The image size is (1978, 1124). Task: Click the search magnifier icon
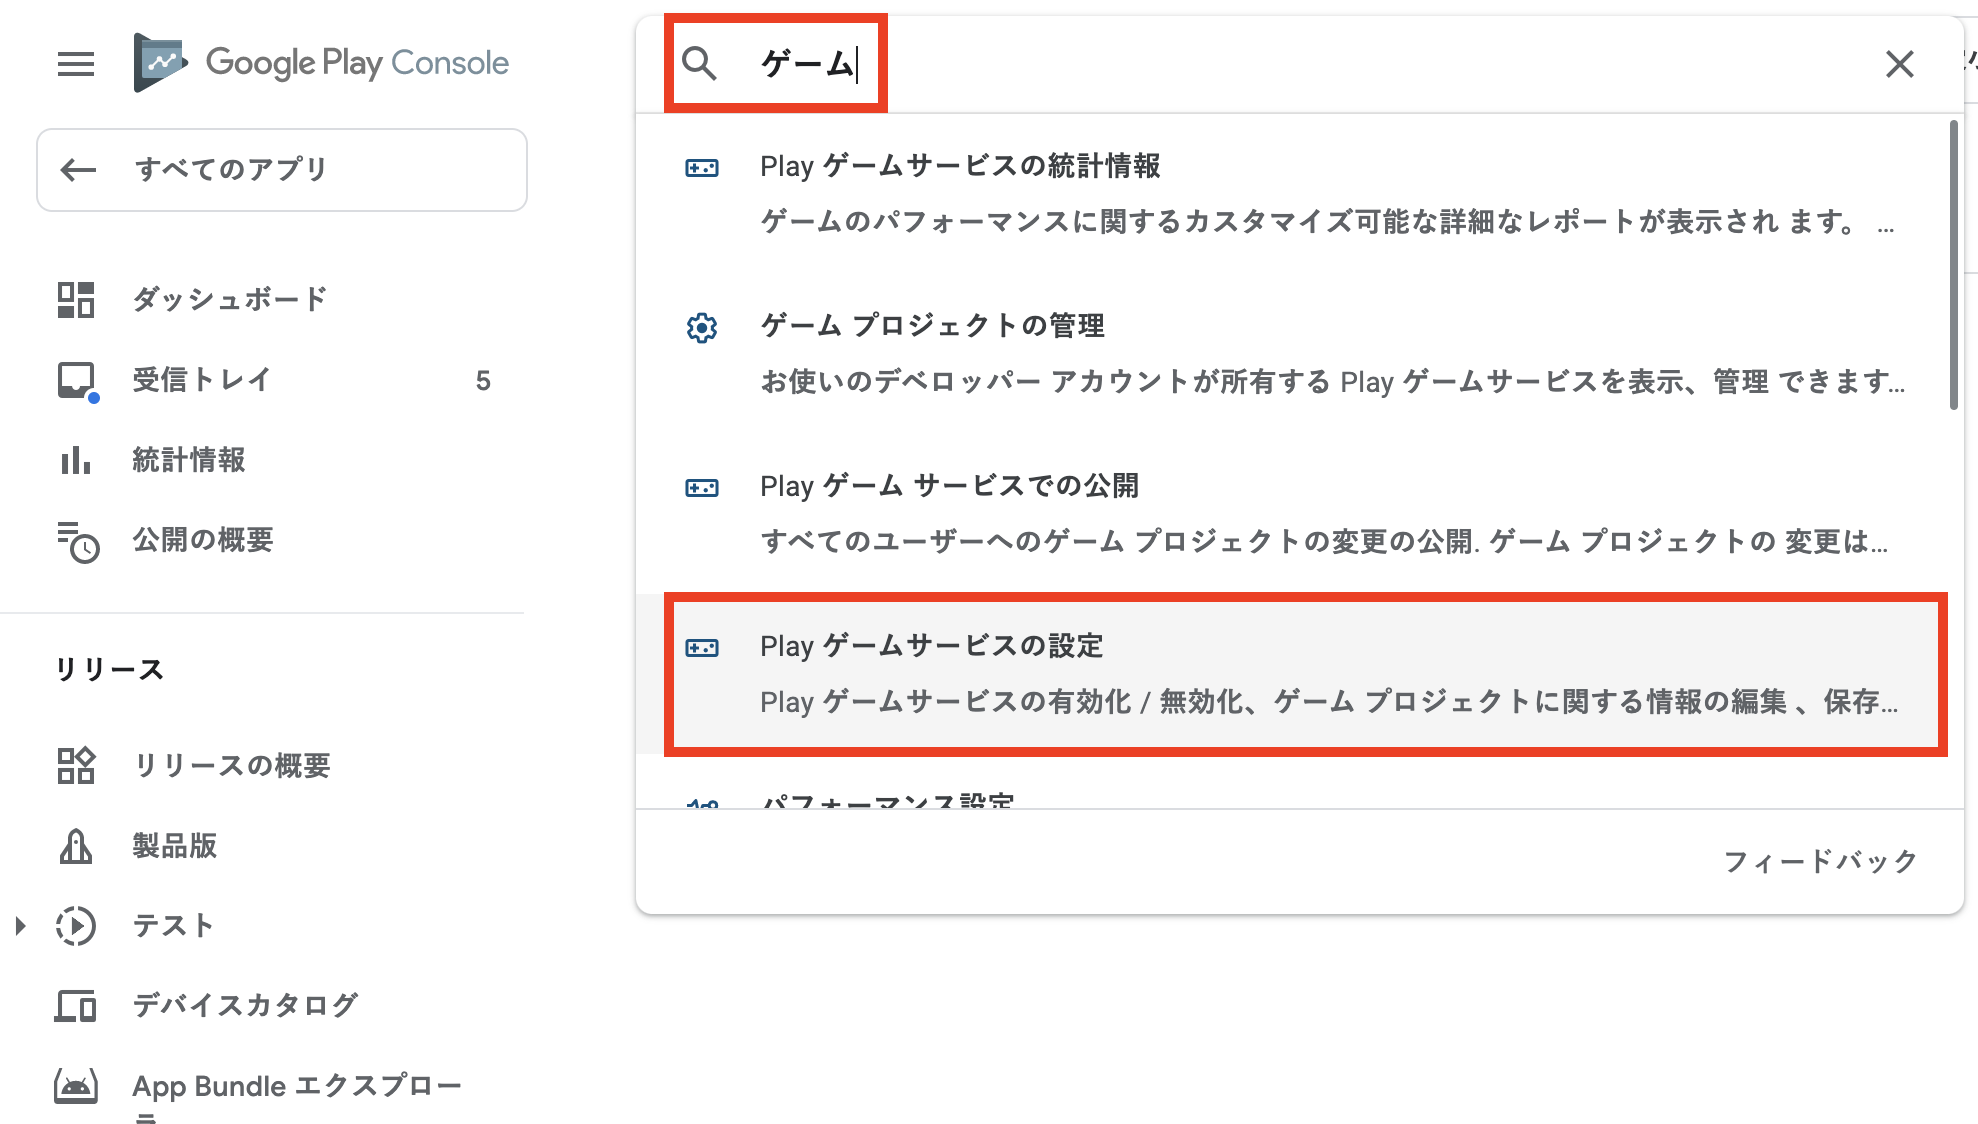(x=699, y=64)
